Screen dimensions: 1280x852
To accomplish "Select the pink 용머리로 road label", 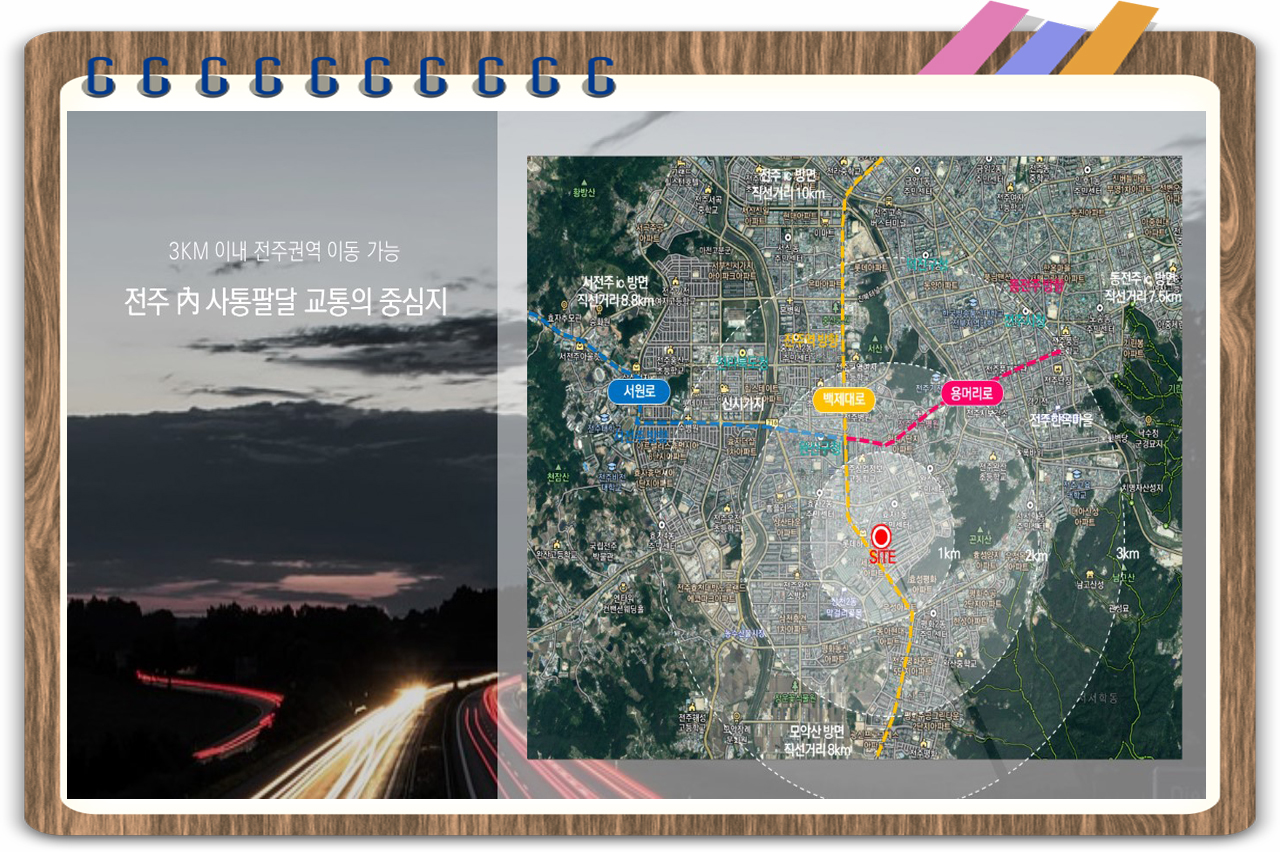I will (x=971, y=394).
